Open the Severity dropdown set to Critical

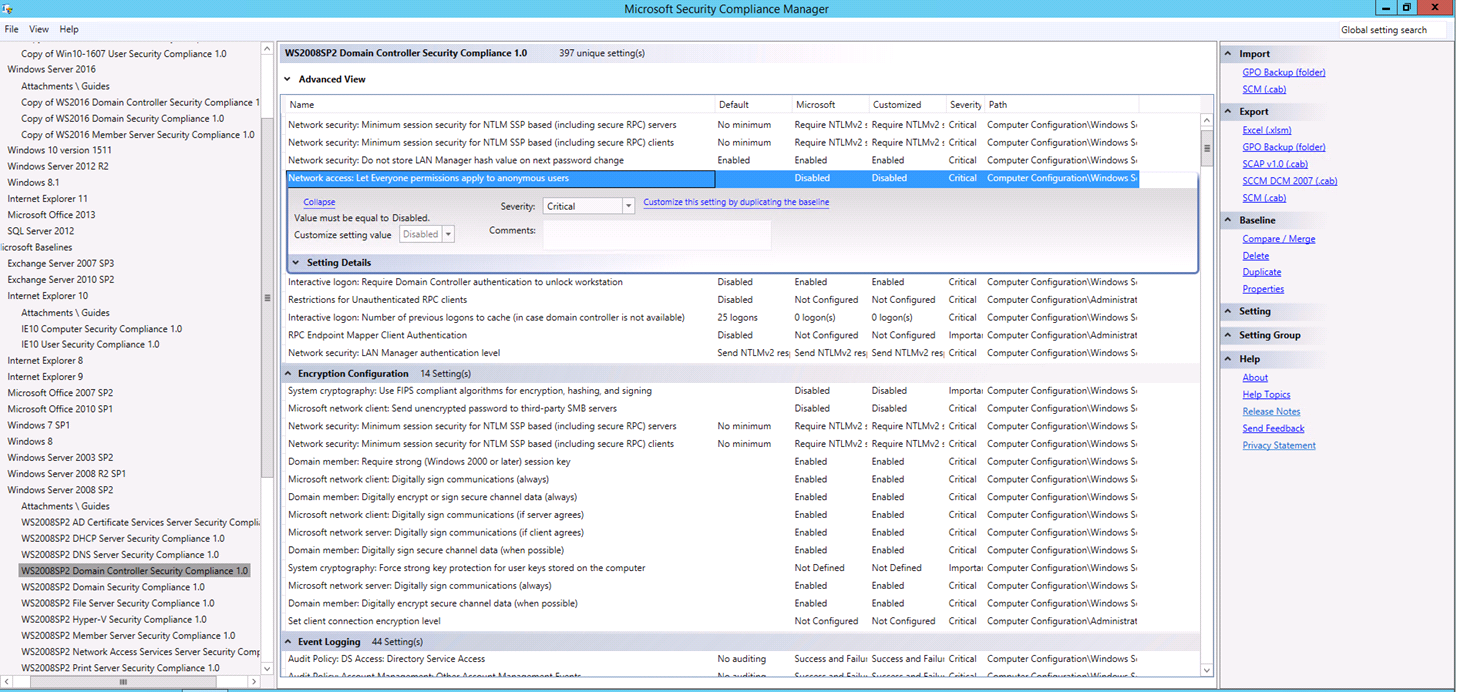[589, 206]
